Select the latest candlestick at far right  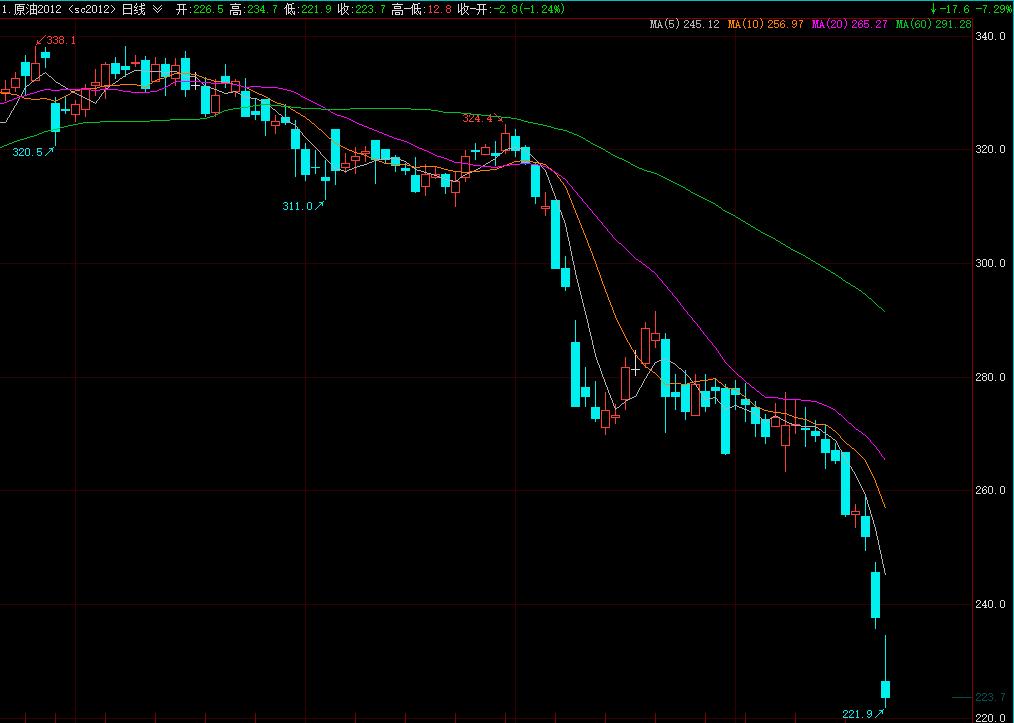point(885,688)
